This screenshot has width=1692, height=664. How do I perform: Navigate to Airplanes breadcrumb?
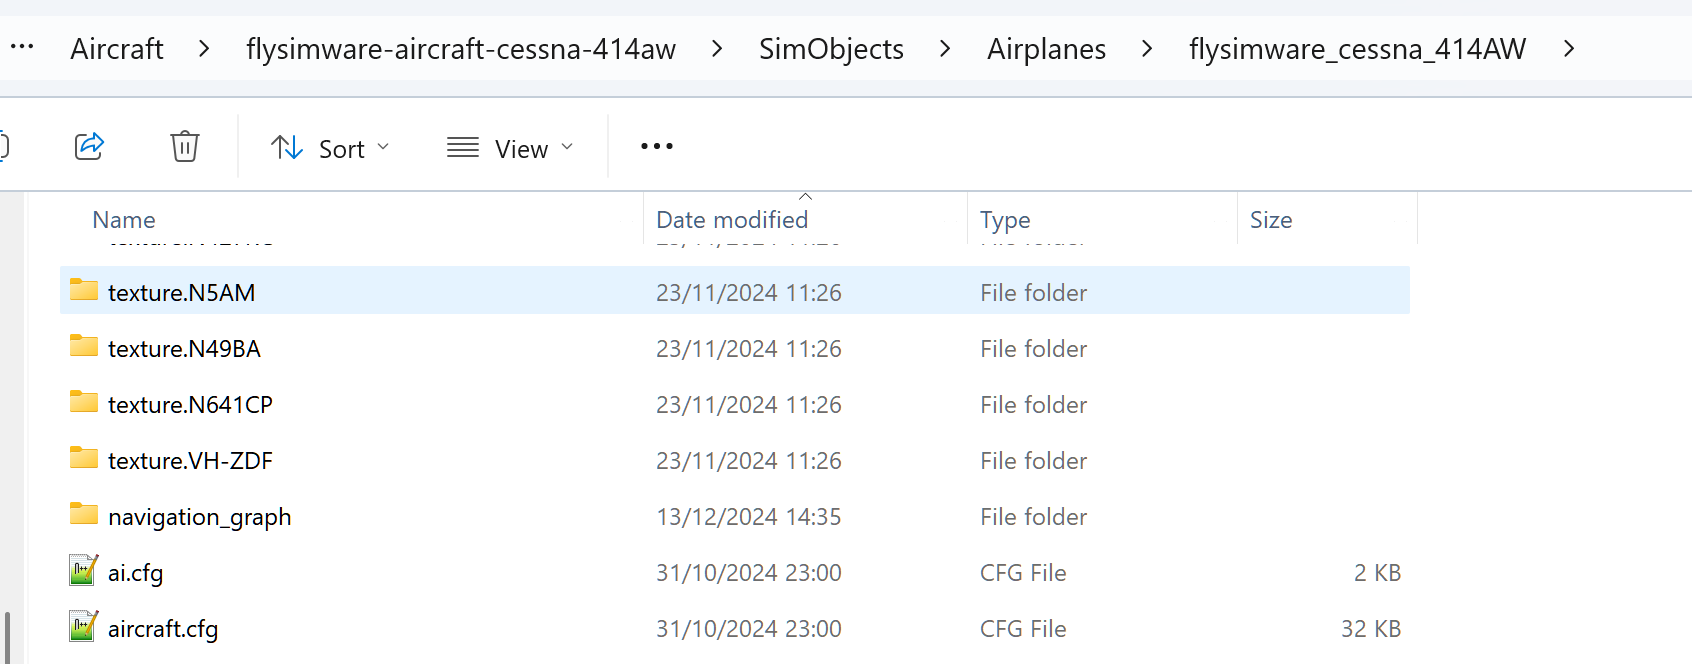1046,48
